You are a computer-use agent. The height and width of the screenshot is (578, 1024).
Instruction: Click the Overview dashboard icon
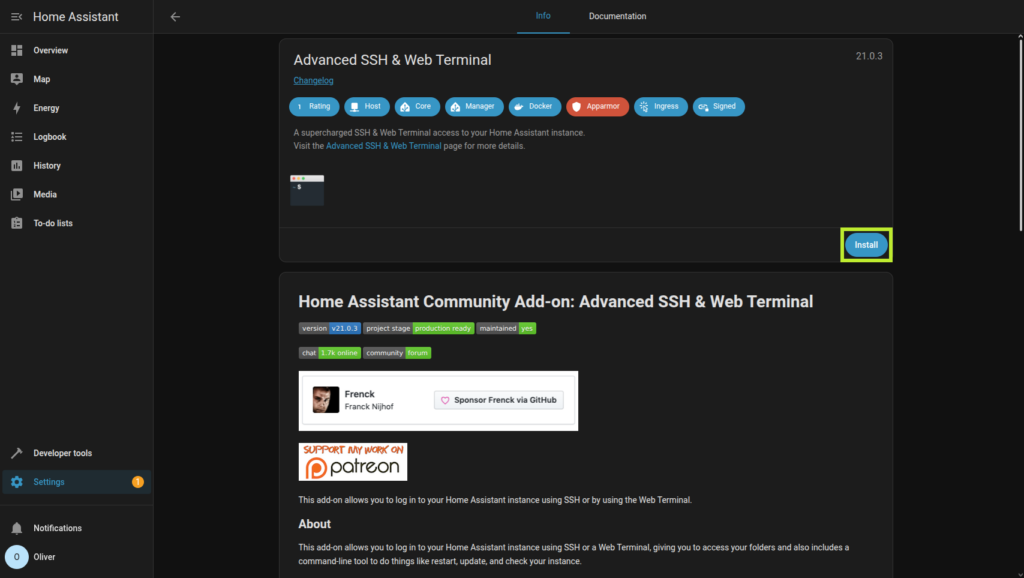click(17, 50)
